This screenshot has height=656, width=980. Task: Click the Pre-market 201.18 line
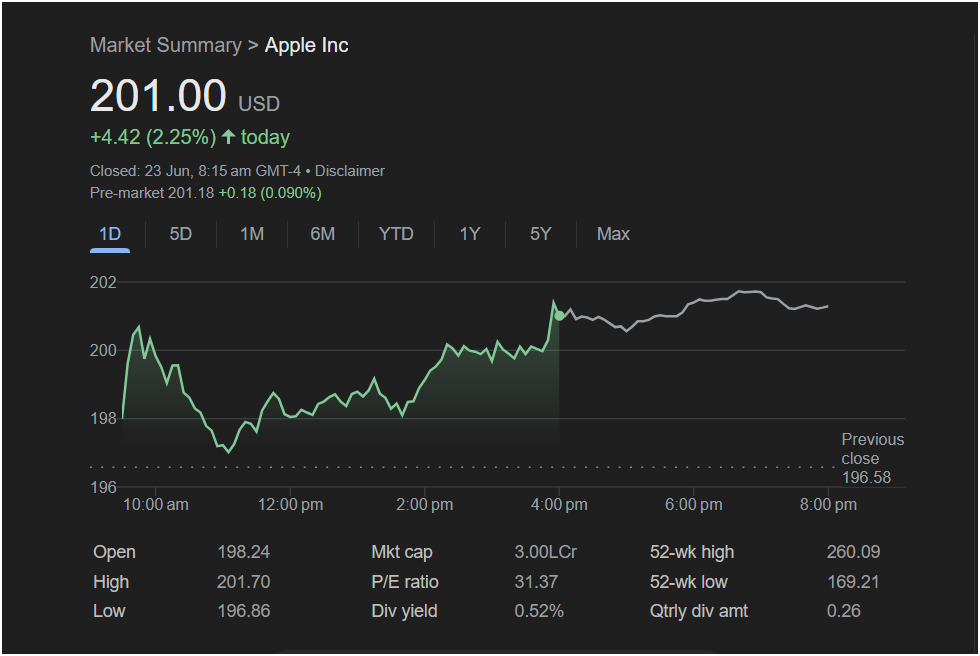click(206, 193)
